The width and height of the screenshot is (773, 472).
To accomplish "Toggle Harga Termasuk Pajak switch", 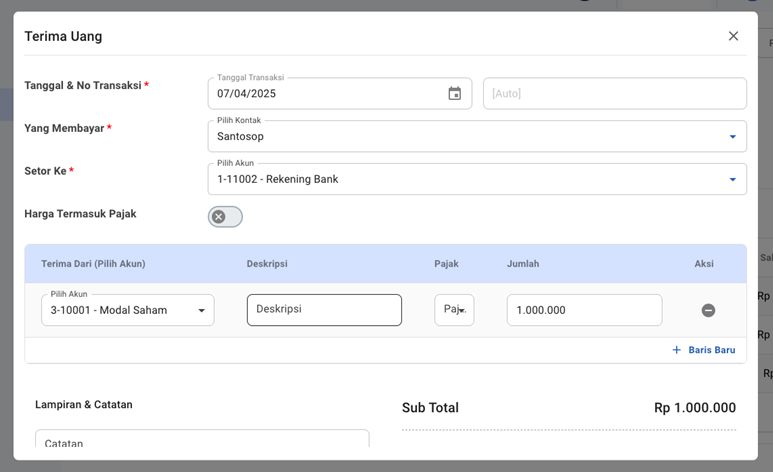I will [x=225, y=217].
